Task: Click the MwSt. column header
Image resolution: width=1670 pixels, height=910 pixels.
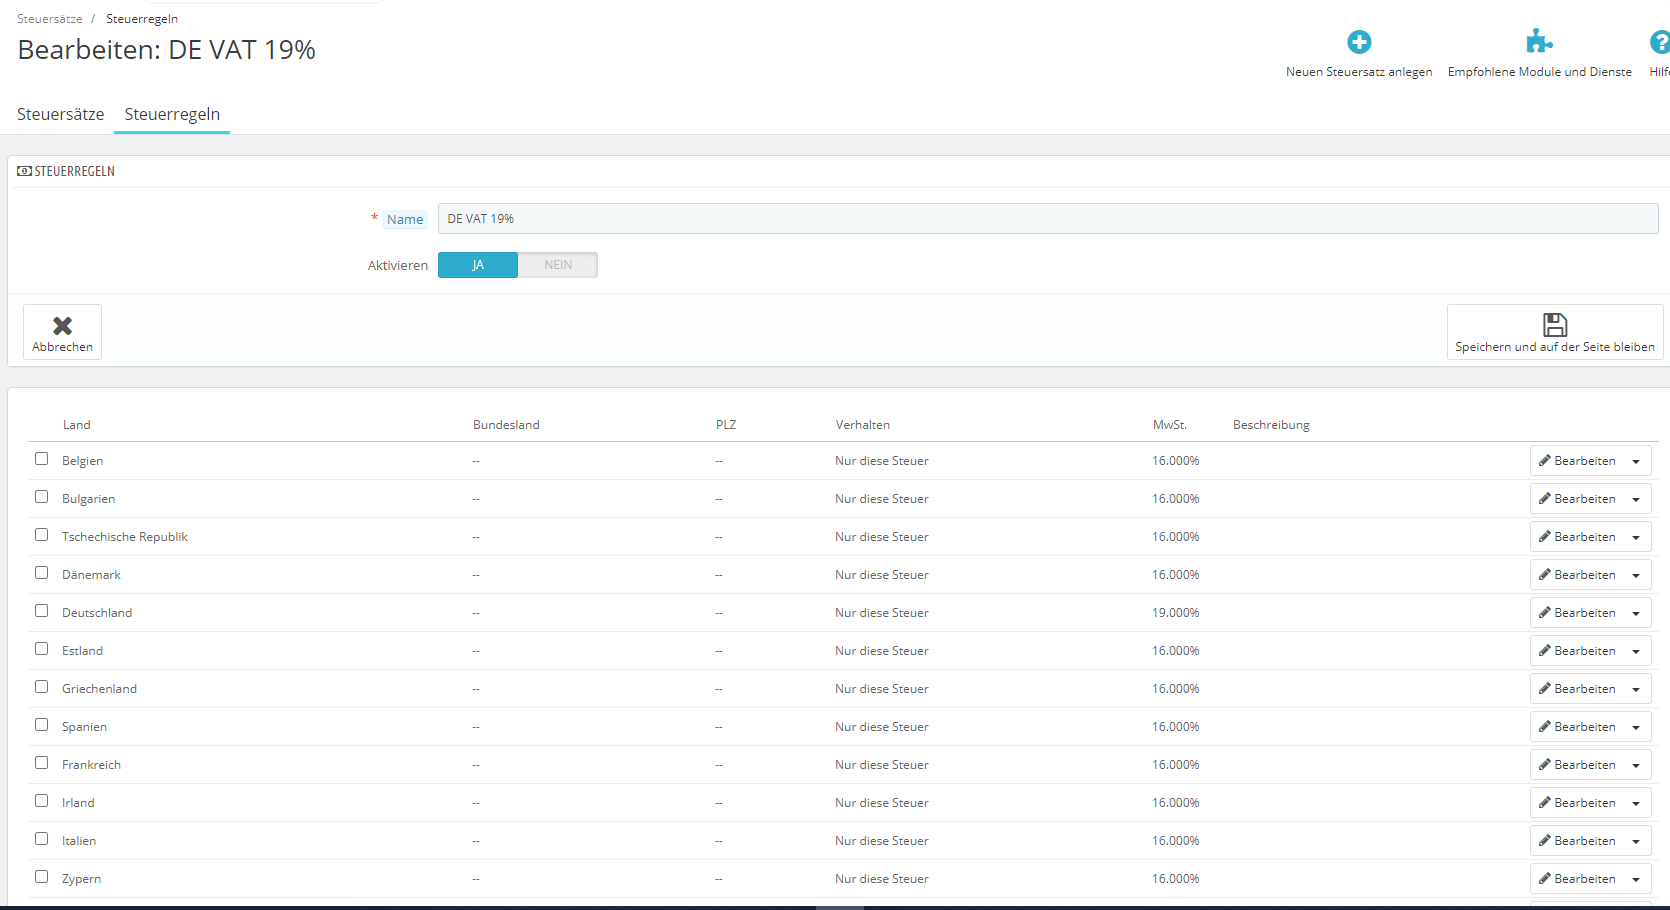Action: (1170, 425)
